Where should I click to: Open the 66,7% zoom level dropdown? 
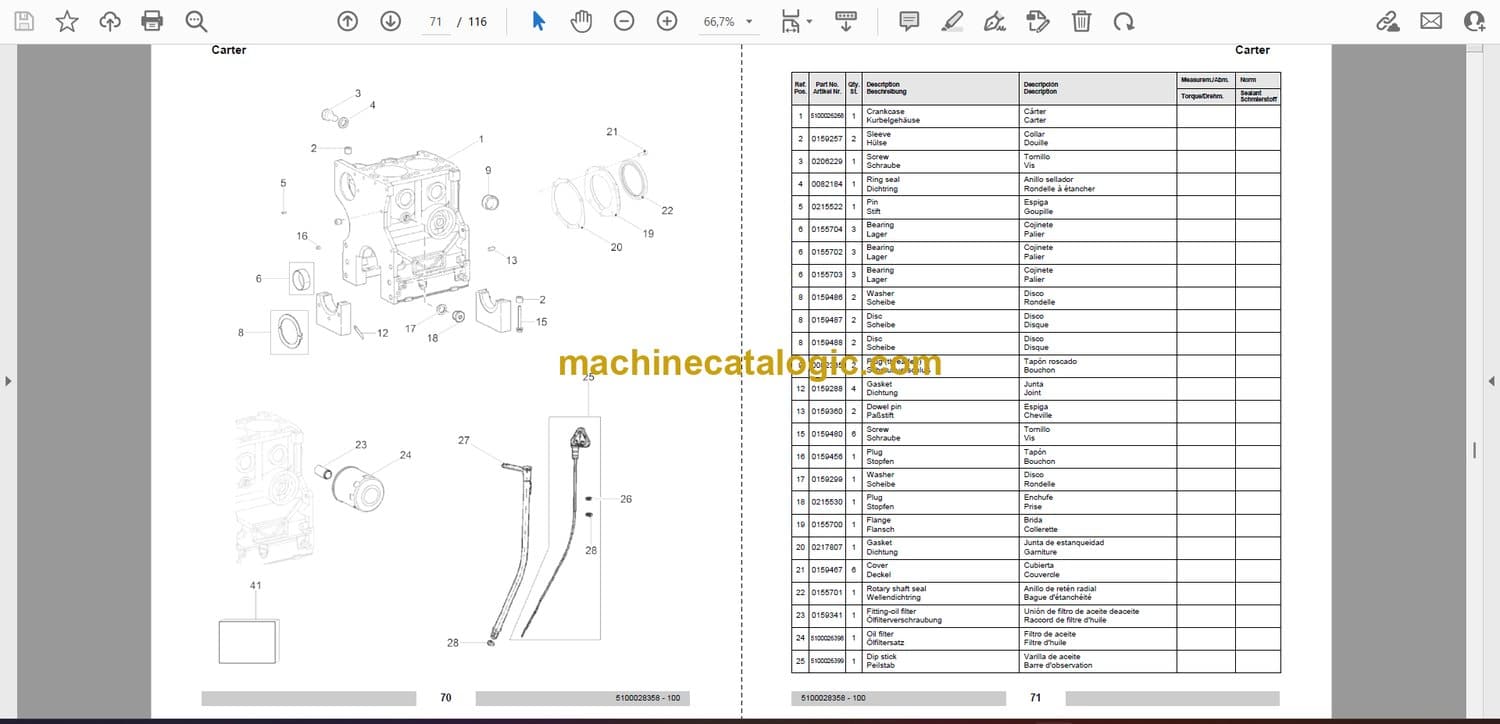728,21
